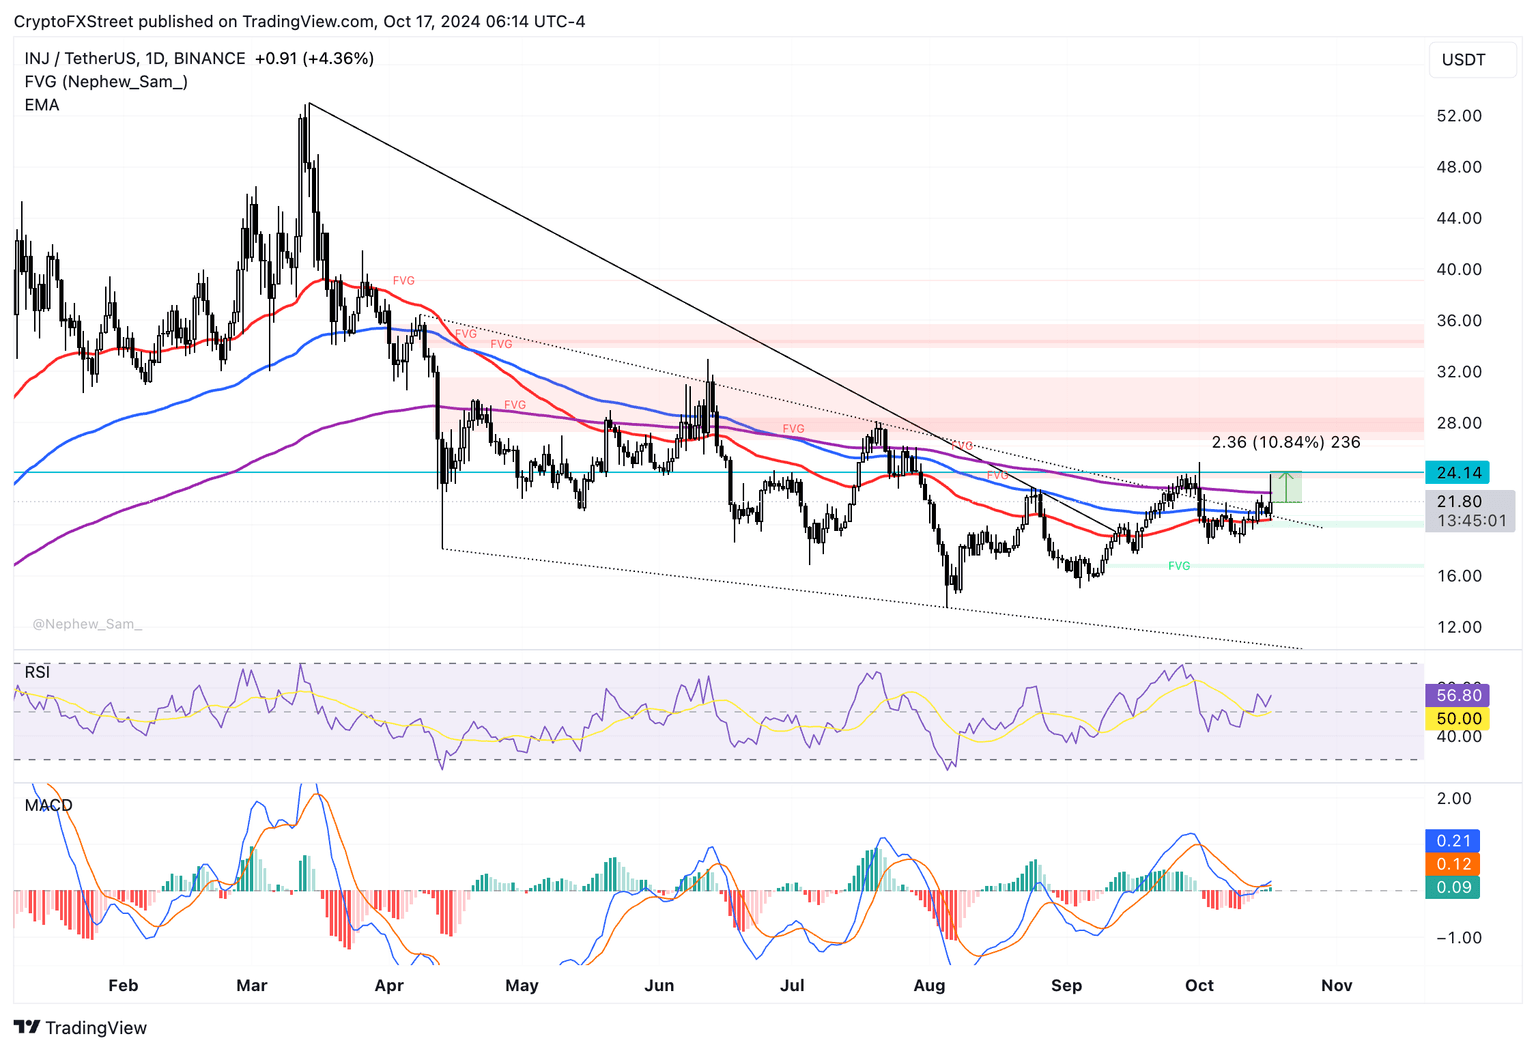Click the teal histogram 0.09 value label
Viewport: 1536px width, 1051px height.
(1453, 887)
